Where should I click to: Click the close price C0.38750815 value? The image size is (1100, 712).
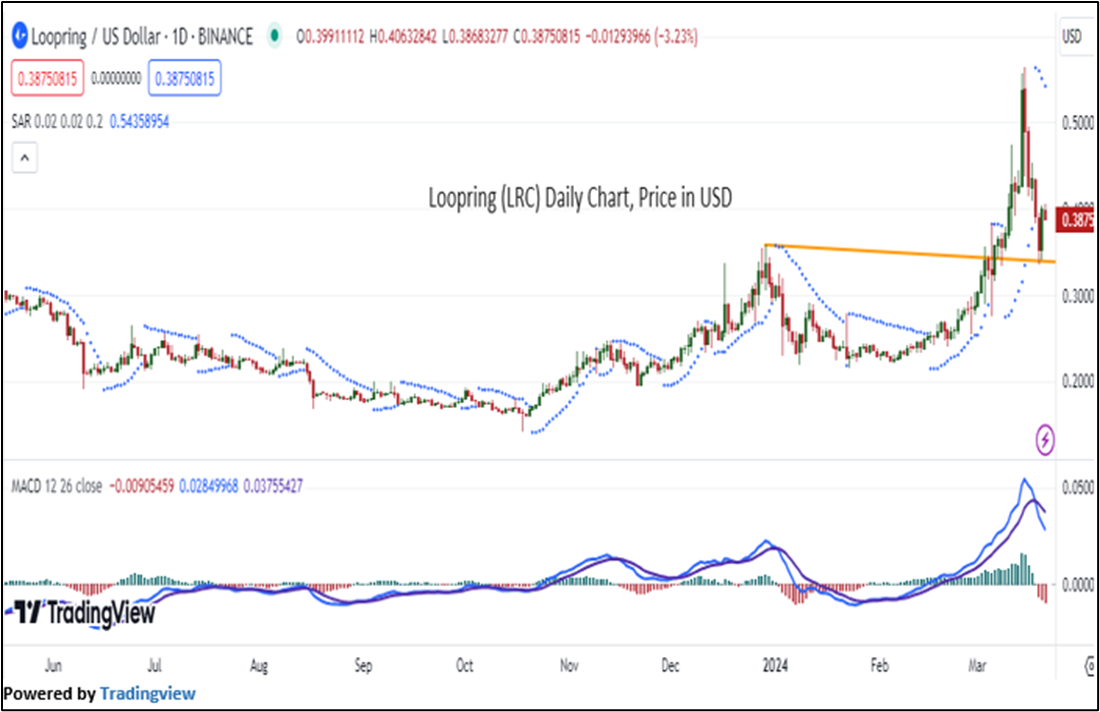coord(547,36)
